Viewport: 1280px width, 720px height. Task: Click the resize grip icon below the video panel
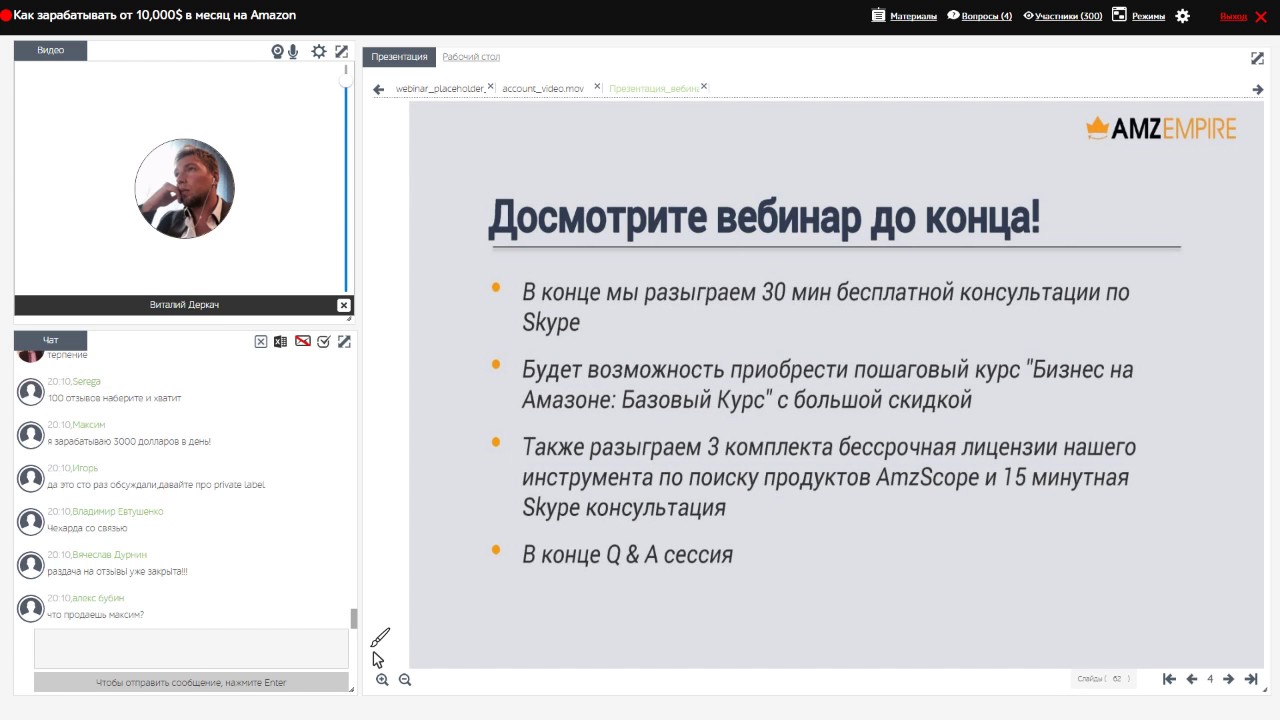click(350, 319)
